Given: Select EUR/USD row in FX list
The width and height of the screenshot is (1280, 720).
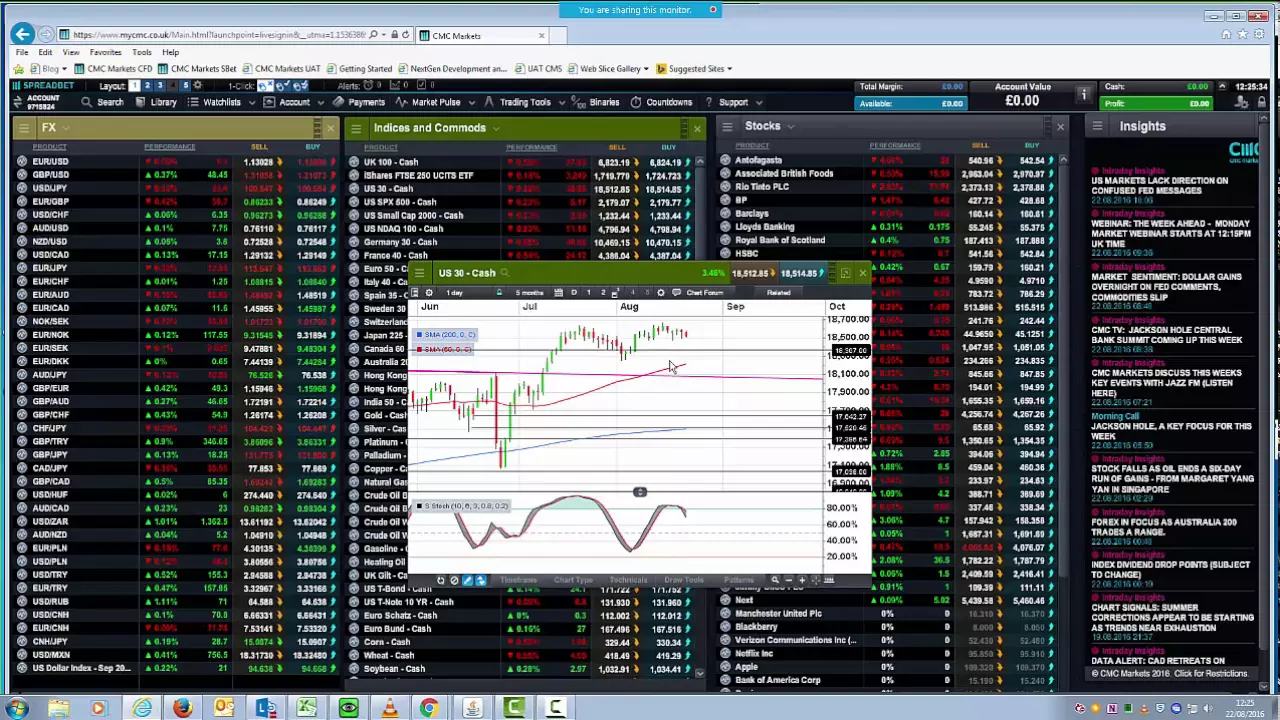Looking at the screenshot, I should (x=175, y=162).
